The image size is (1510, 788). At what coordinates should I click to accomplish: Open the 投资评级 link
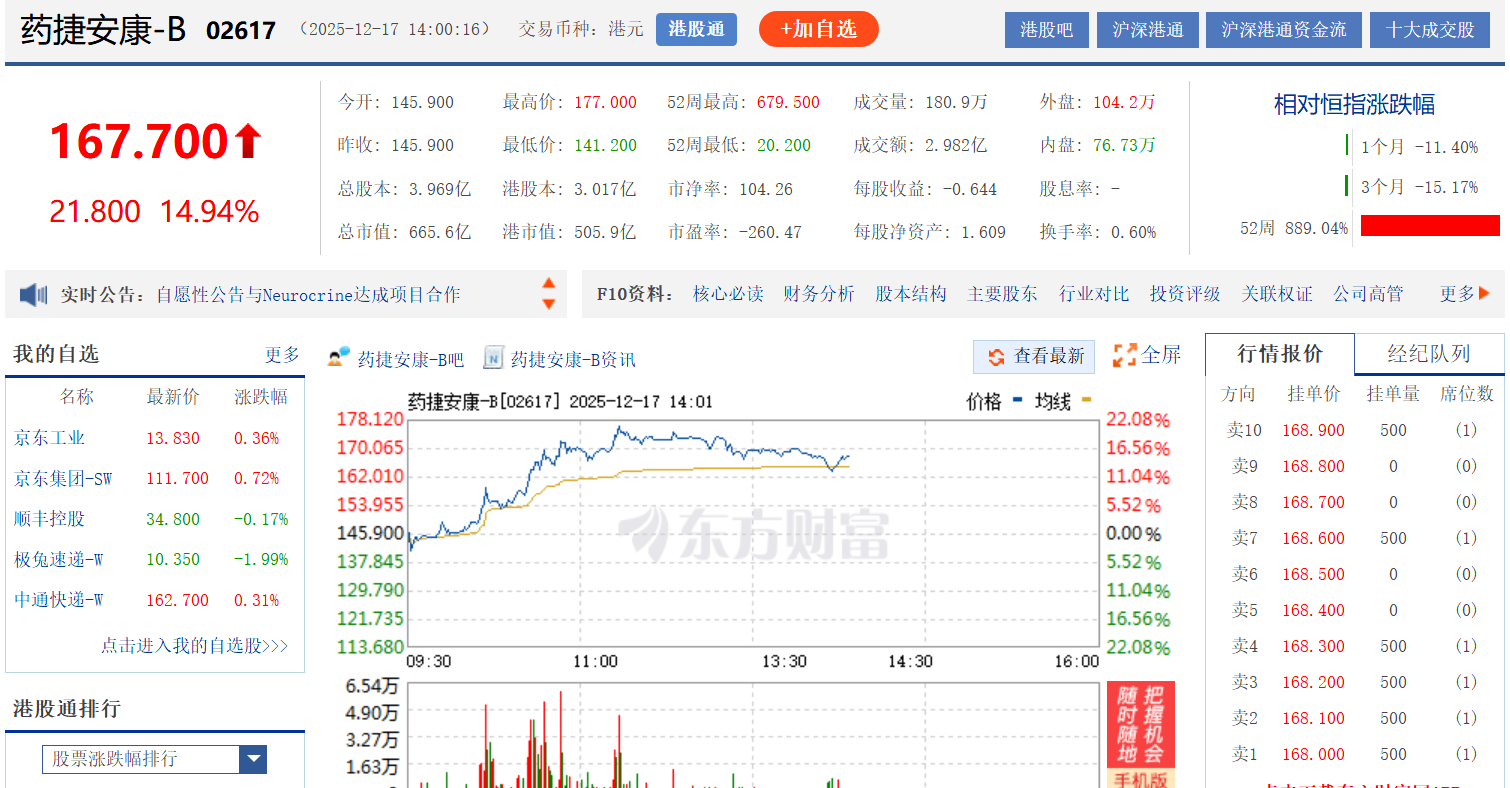coord(1185,294)
